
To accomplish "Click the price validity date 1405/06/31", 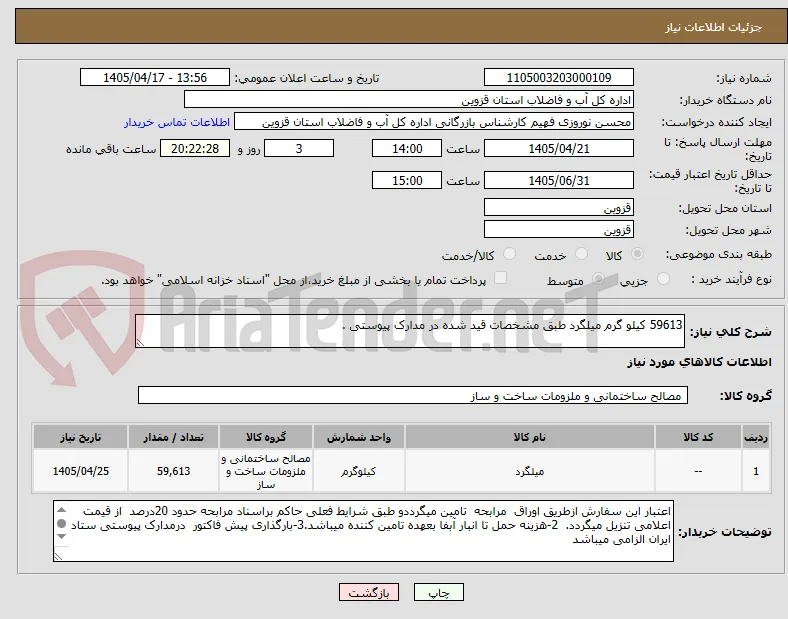I will [559, 180].
